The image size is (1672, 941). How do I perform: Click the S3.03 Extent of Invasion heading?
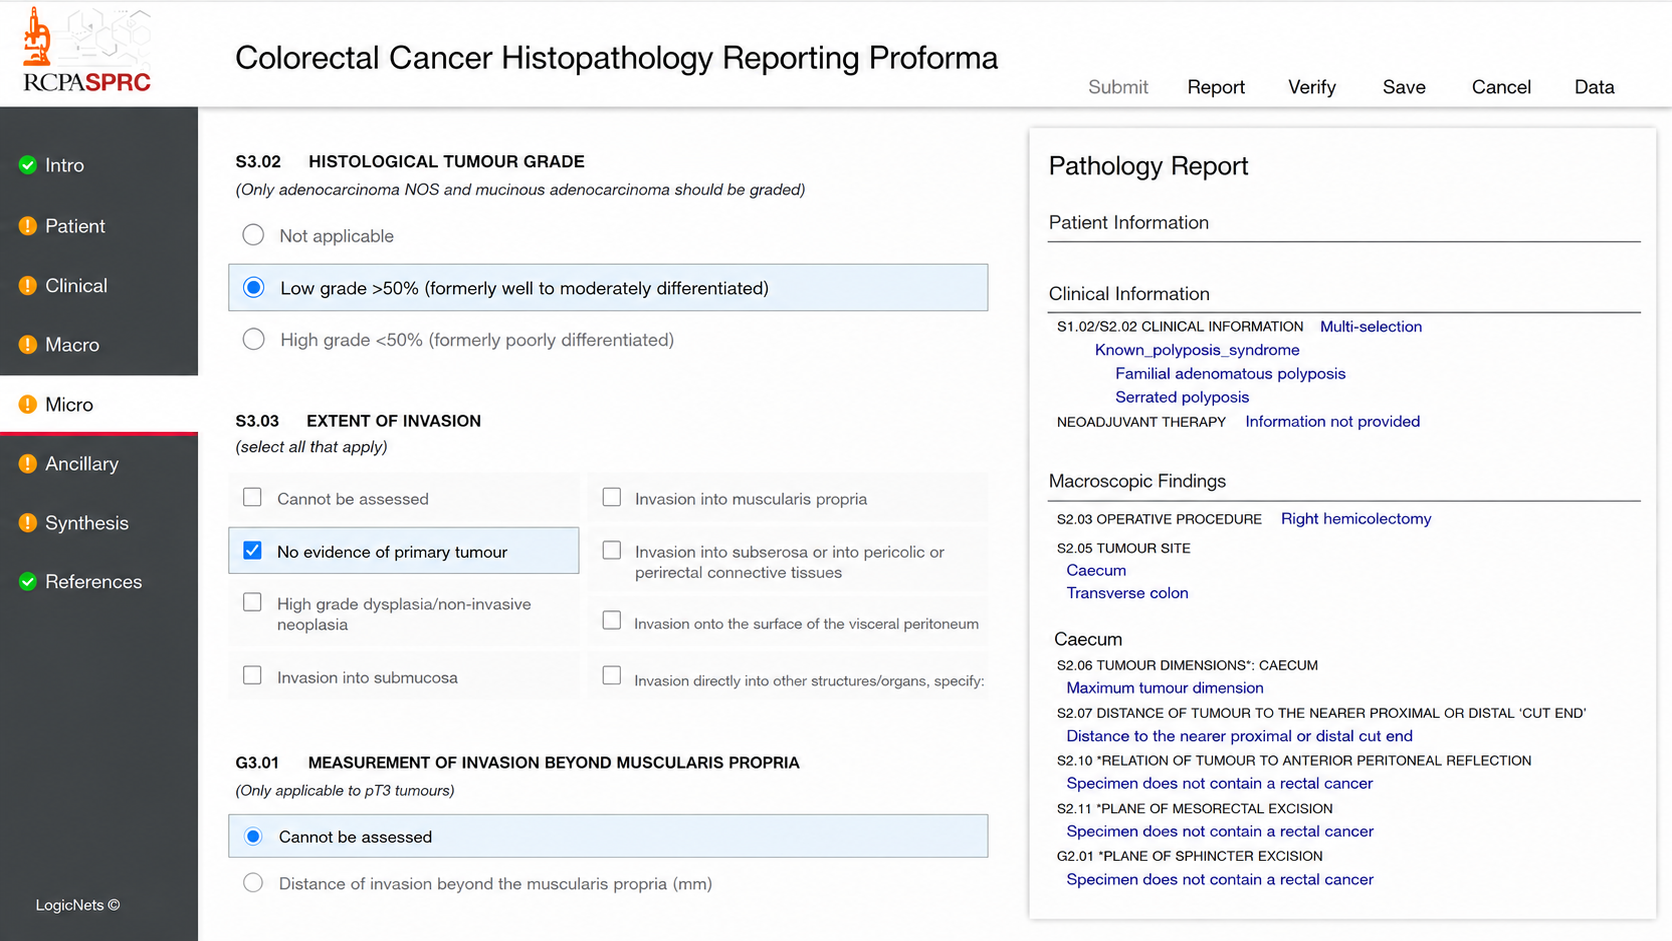pyautogui.click(x=358, y=421)
